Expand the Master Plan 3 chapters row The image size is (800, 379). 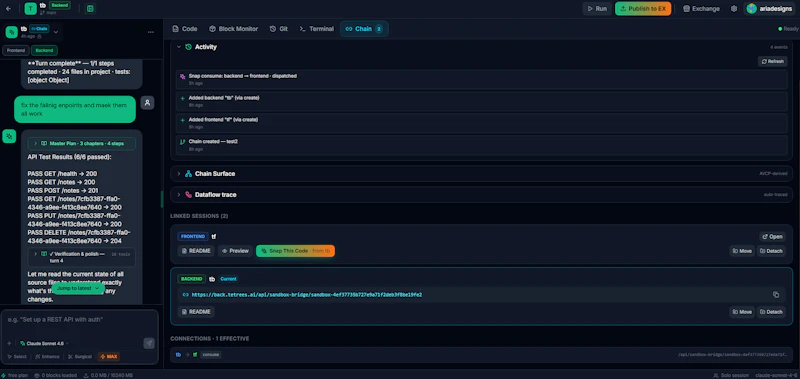[82, 143]
